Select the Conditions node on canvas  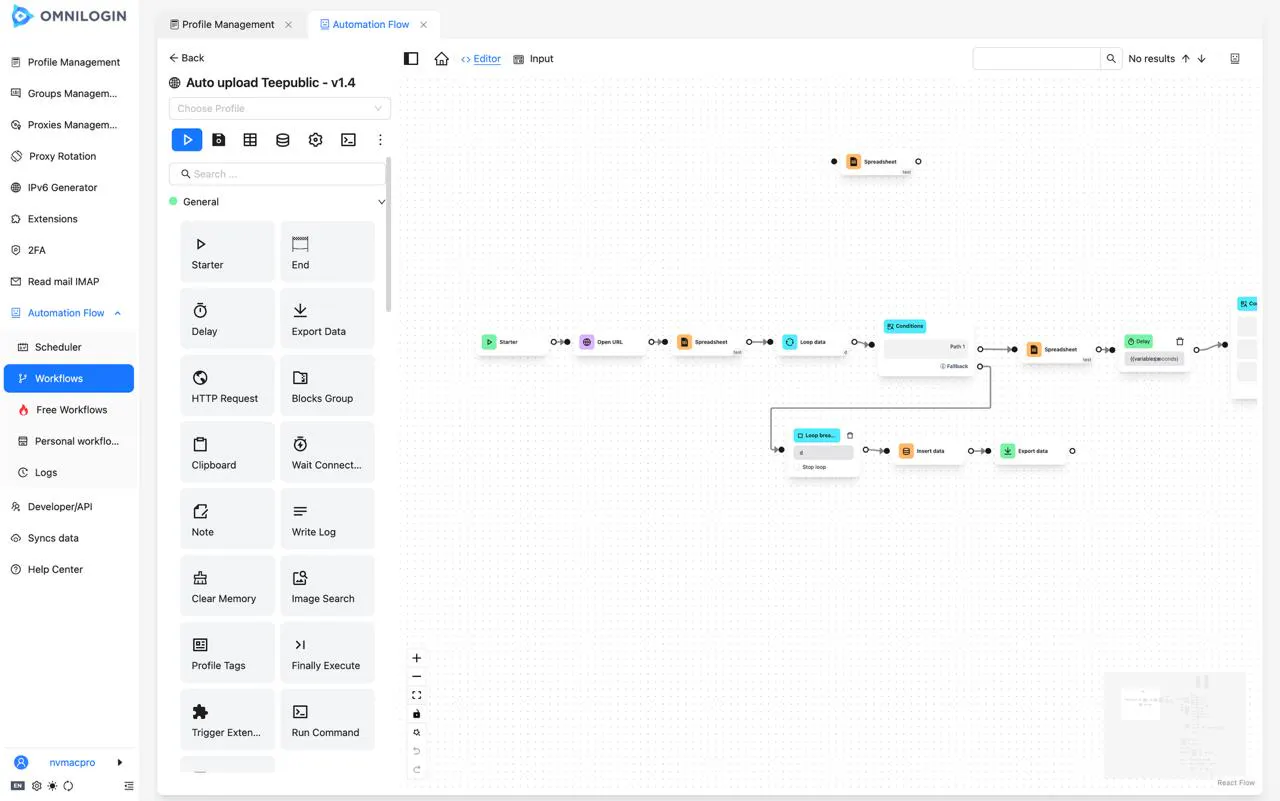coord(926,348)
